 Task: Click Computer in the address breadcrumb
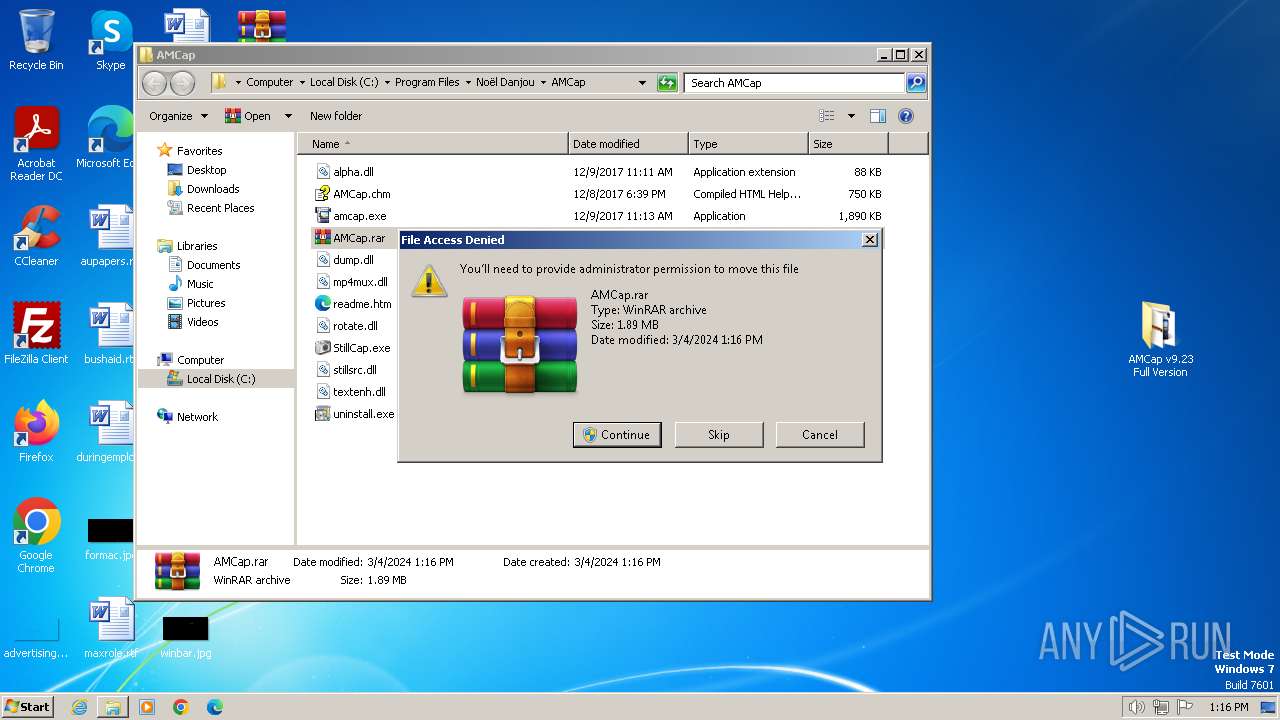point(270,83)
